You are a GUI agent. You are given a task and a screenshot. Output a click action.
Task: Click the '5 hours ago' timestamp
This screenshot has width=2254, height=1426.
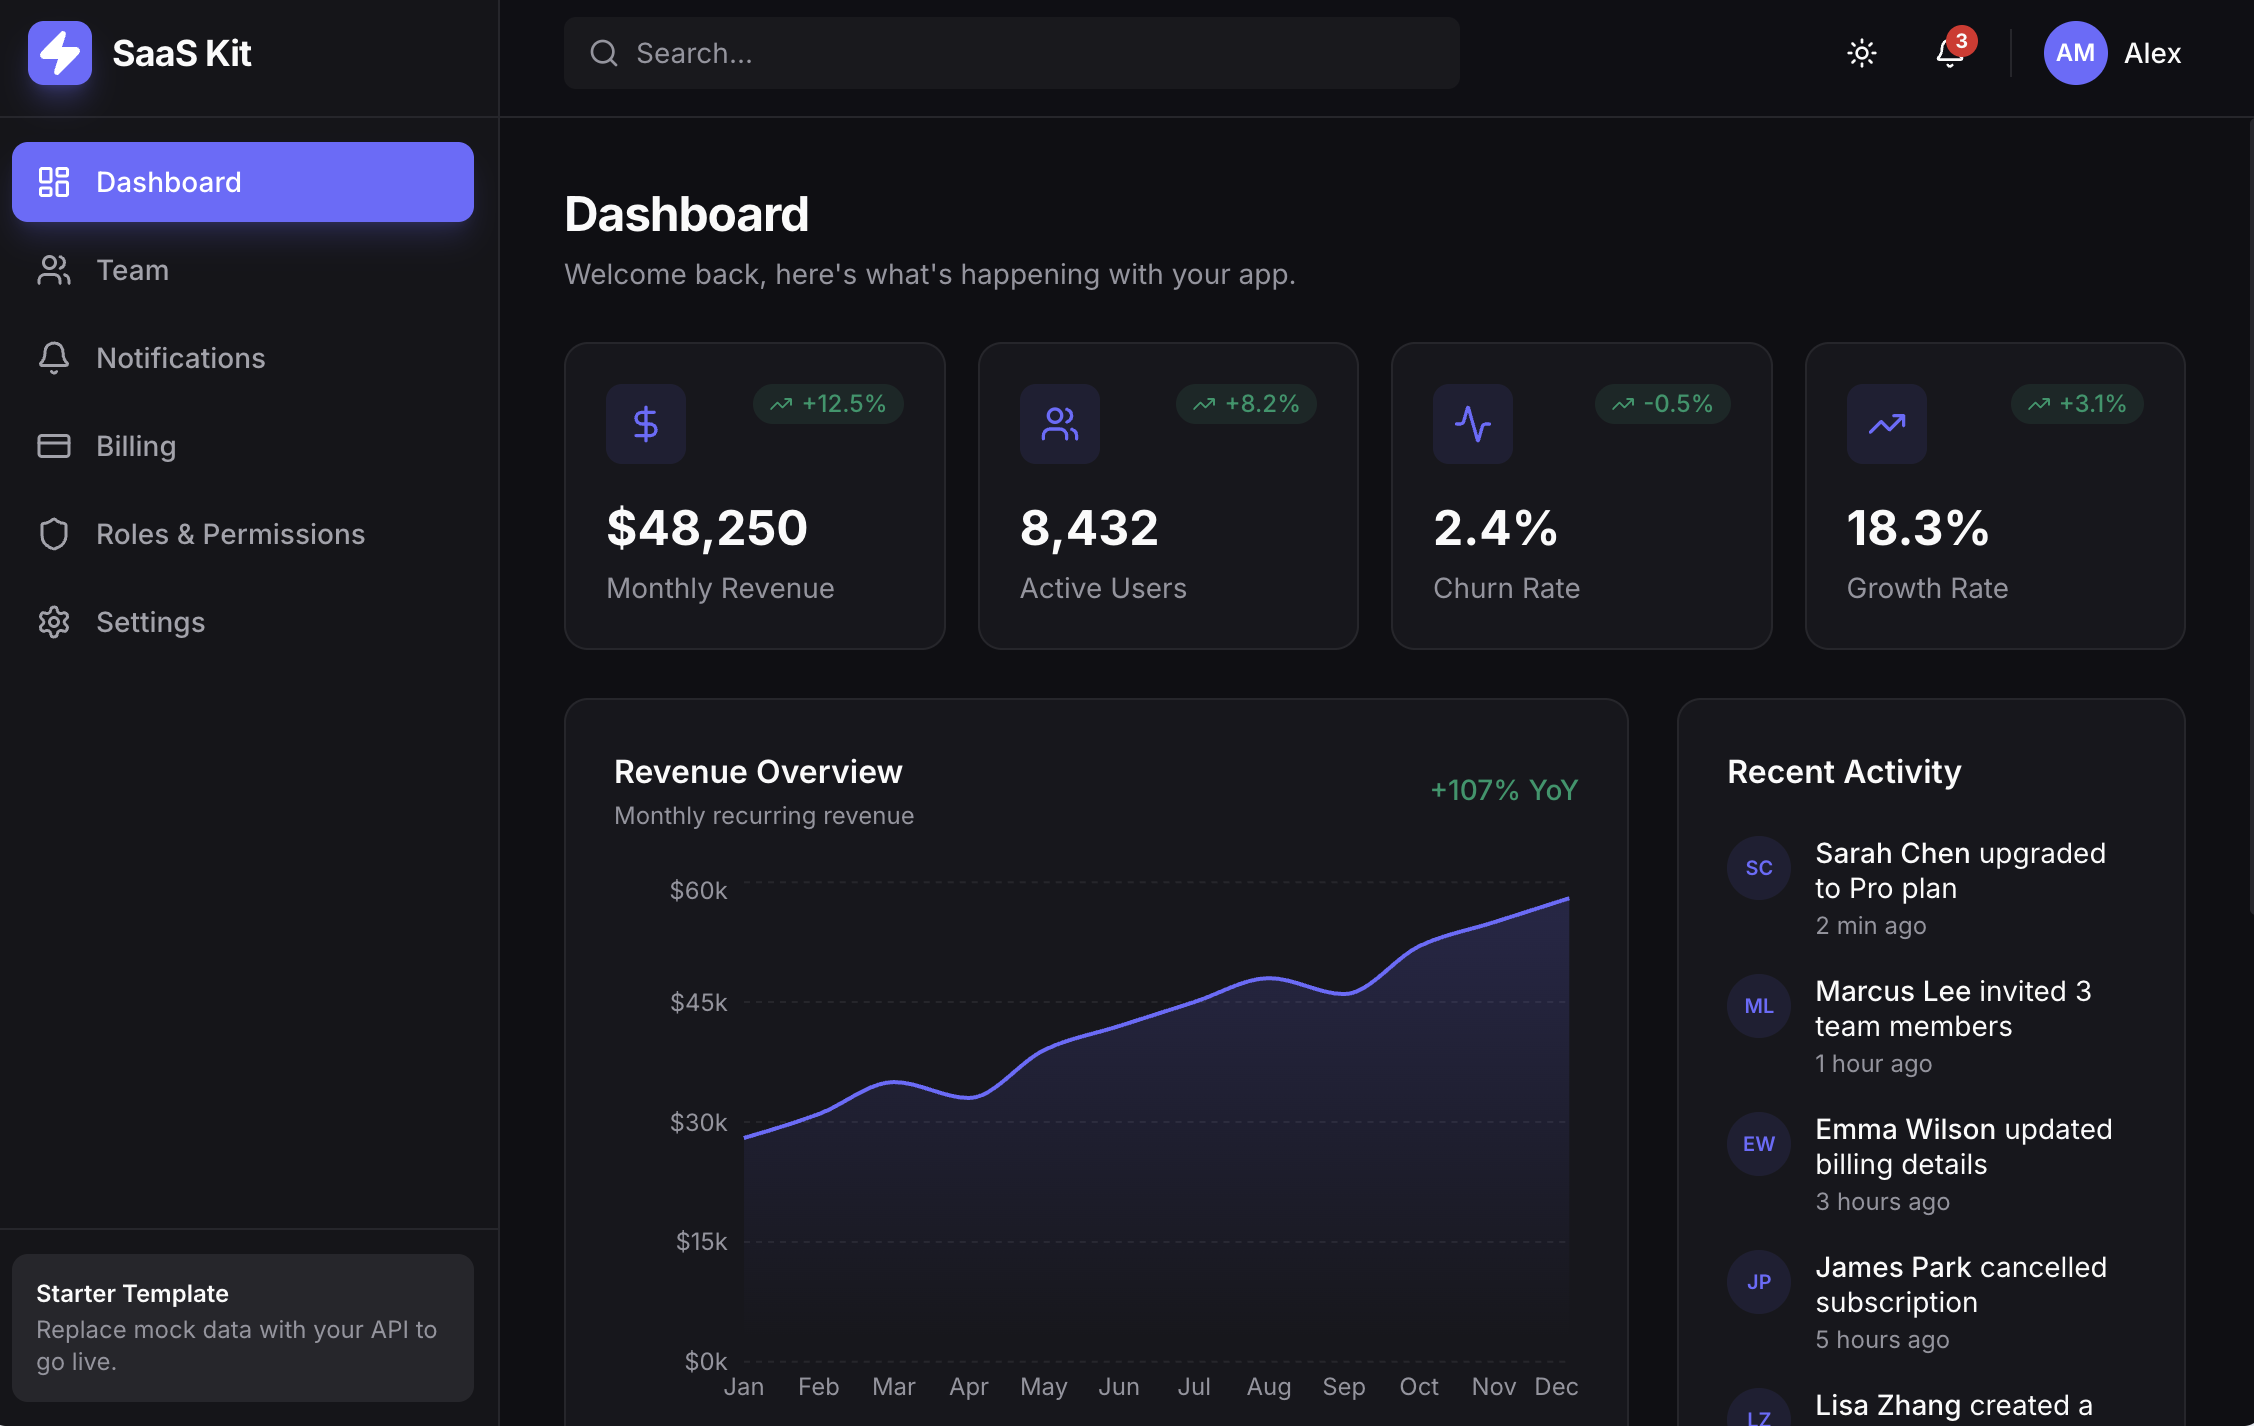click(1882, 1340)
